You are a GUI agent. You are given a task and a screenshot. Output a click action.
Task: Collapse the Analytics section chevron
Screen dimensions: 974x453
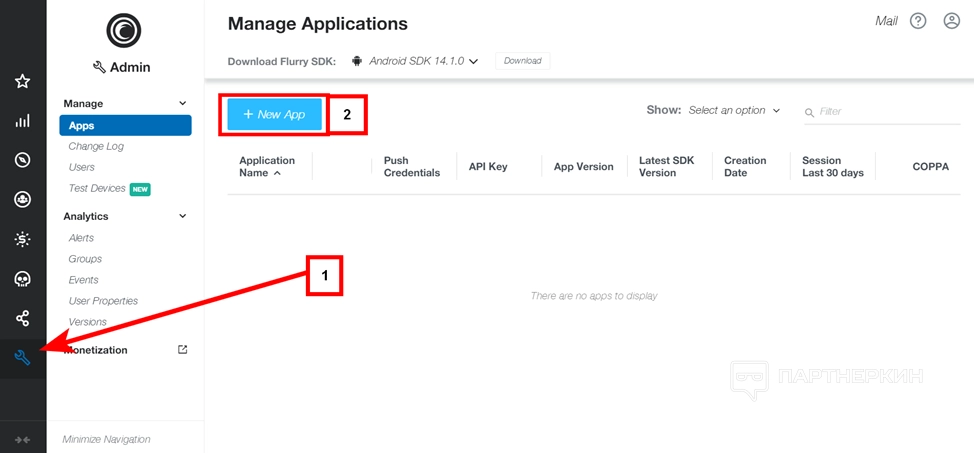tap(182, 216)
